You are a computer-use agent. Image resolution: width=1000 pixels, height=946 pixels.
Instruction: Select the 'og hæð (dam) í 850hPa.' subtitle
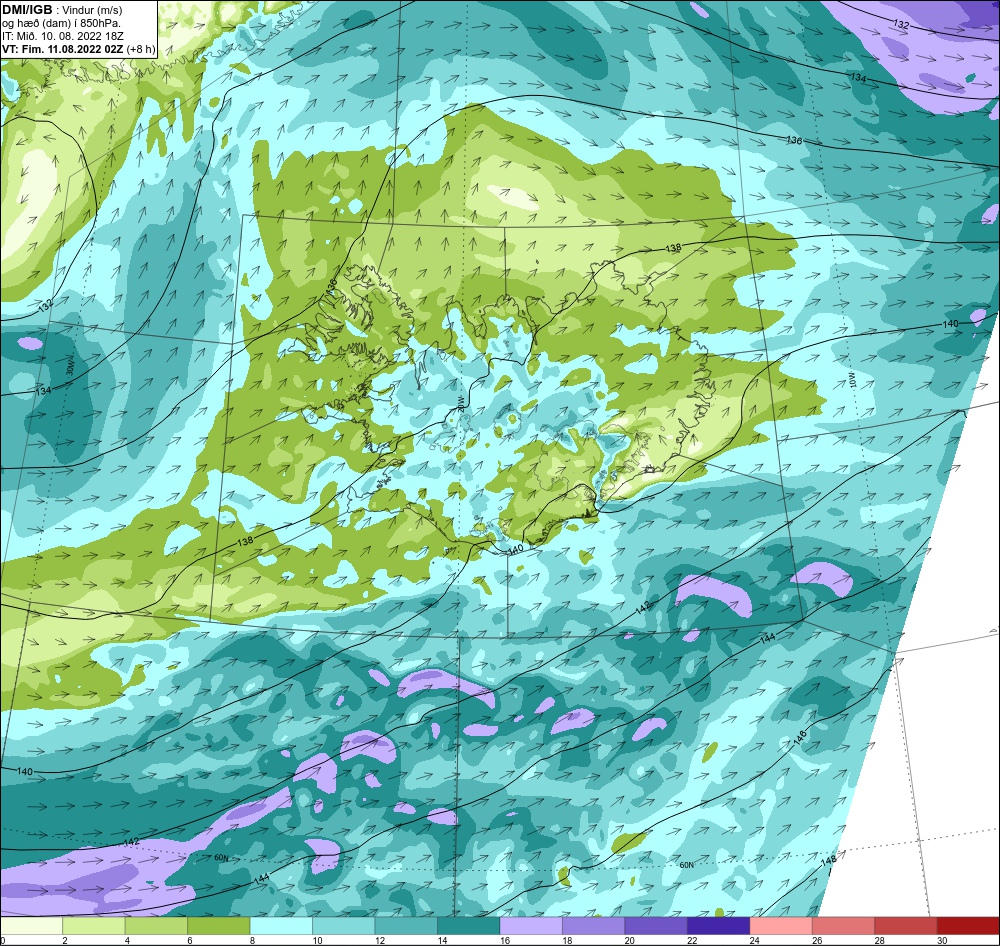click(61, 24)
